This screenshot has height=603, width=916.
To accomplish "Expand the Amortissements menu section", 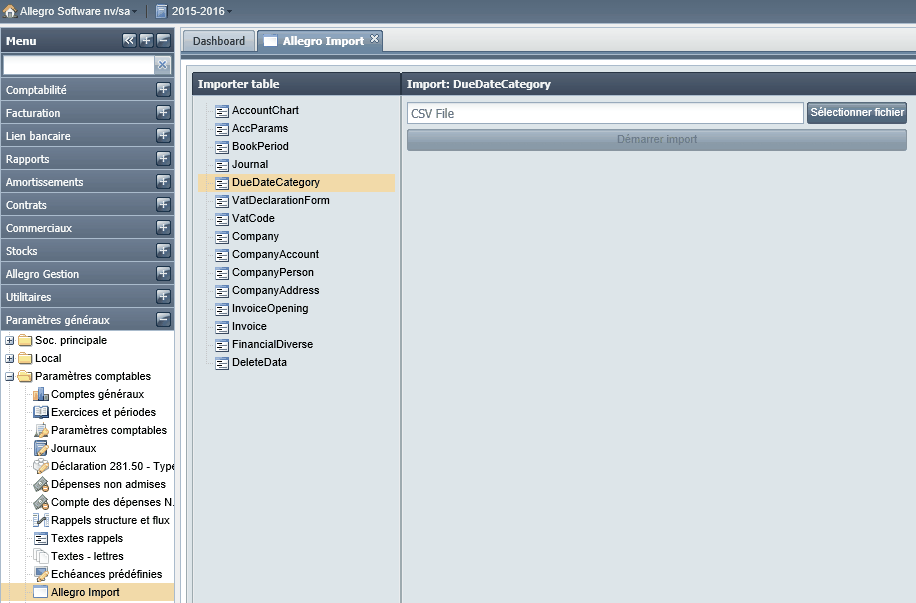I will click(x=164, y=181).
